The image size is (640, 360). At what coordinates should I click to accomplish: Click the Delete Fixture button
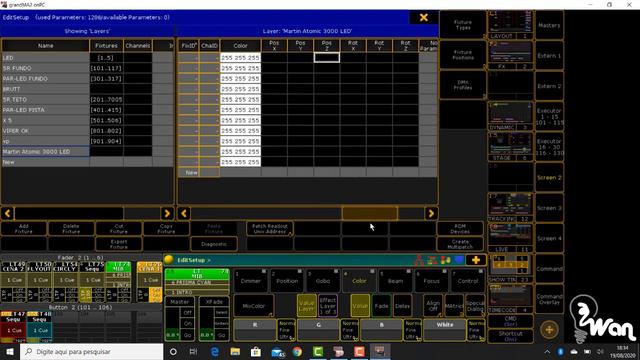tap(71, 229)
